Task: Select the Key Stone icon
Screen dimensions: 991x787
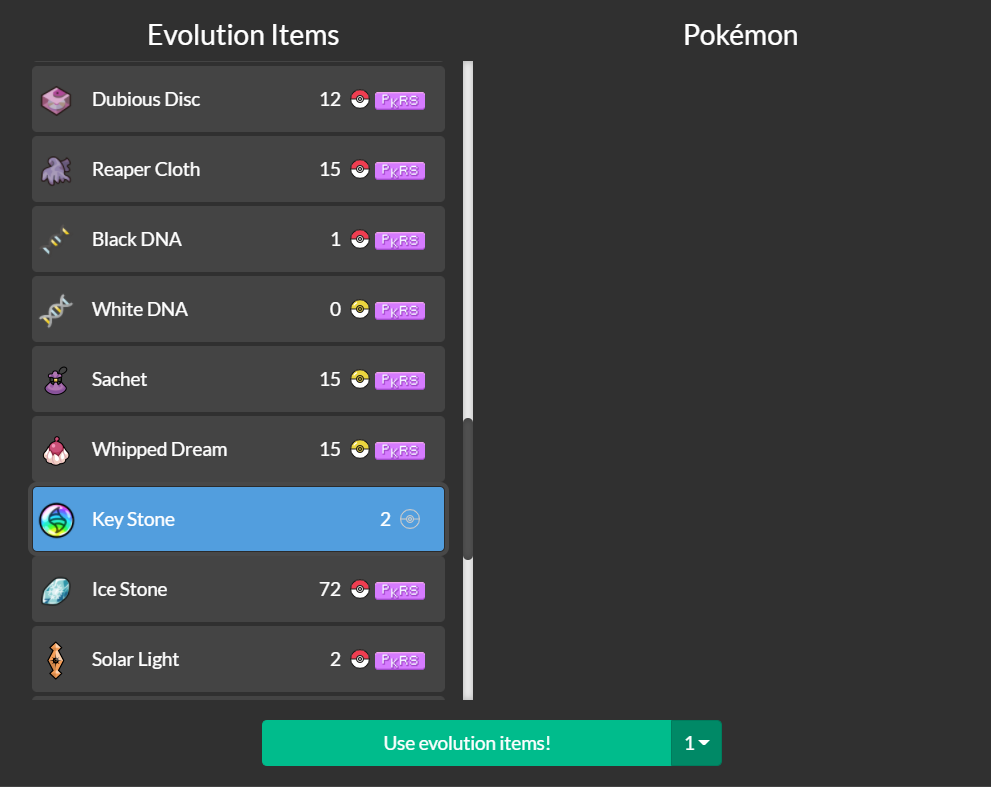Action: [x=57, y=519]
